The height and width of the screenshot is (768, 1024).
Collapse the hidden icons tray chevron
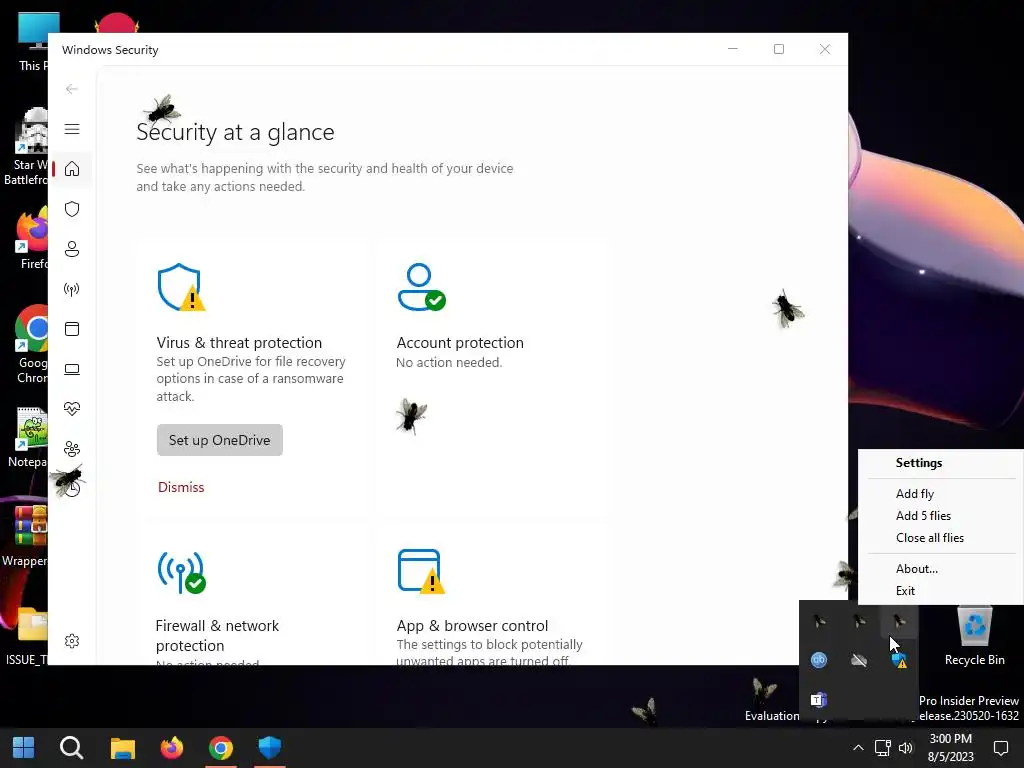(859, 748)
